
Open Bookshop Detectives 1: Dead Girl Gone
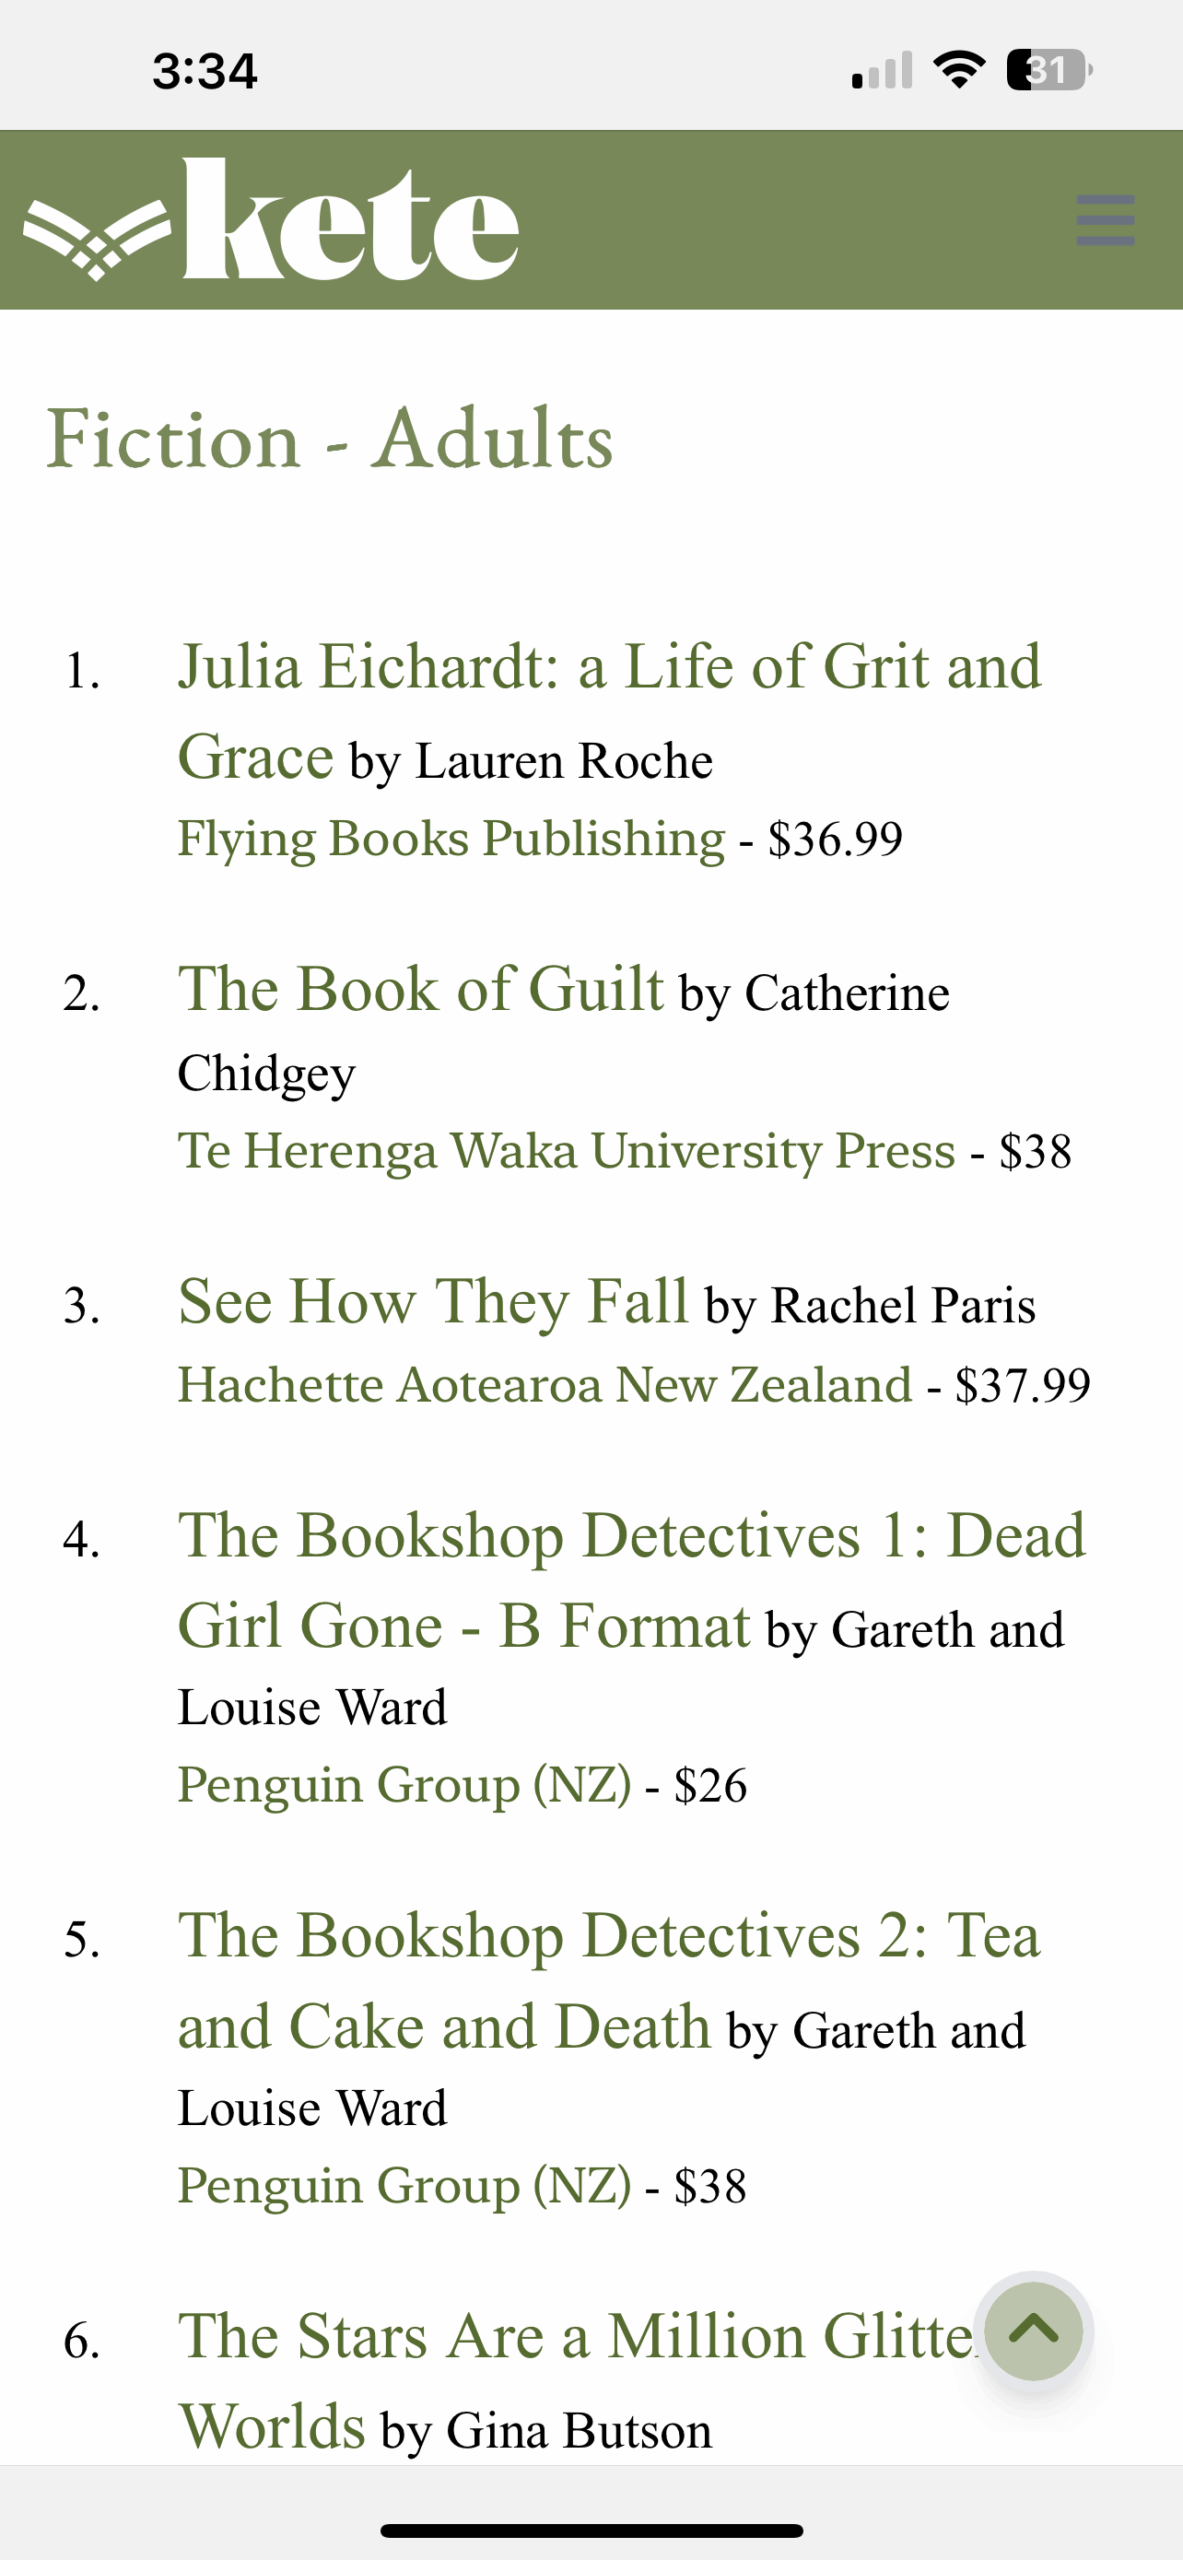point(630,1535)
